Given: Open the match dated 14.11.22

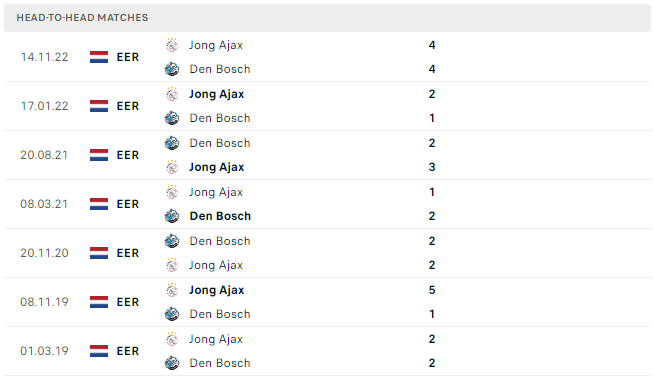Looking at the screenshot, I should click(x=327, y=57).
